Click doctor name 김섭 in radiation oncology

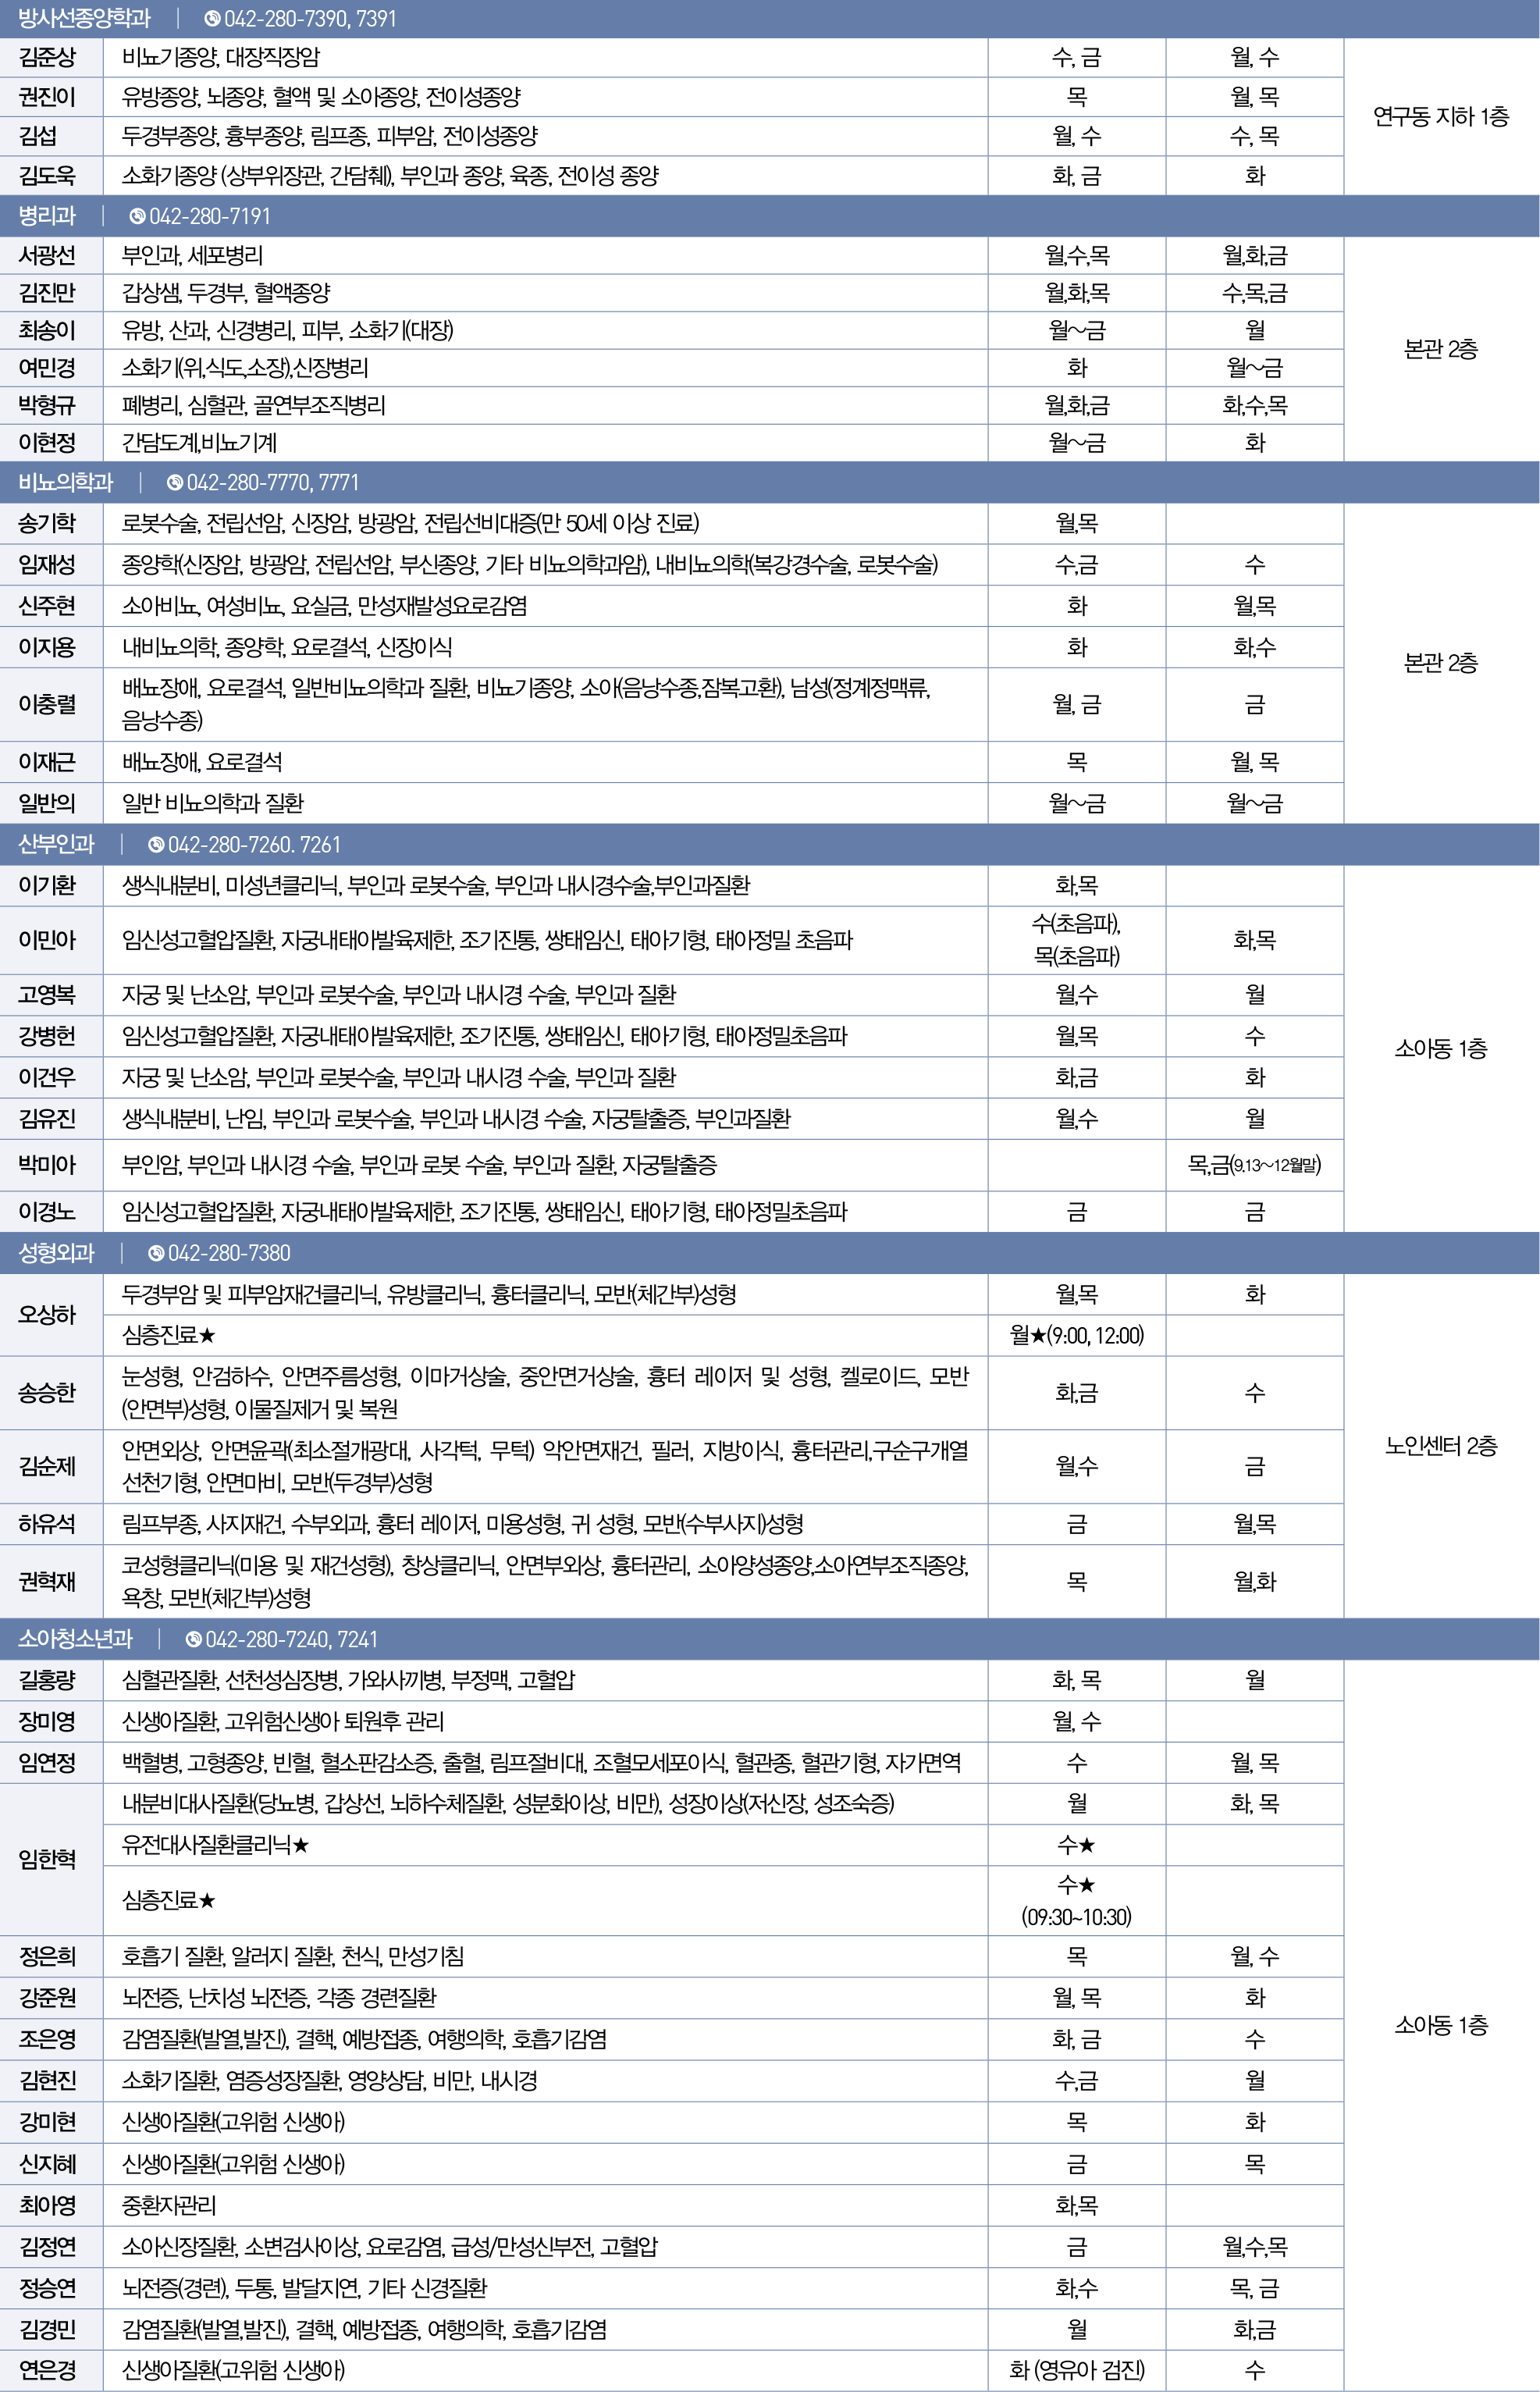[38, 136]
